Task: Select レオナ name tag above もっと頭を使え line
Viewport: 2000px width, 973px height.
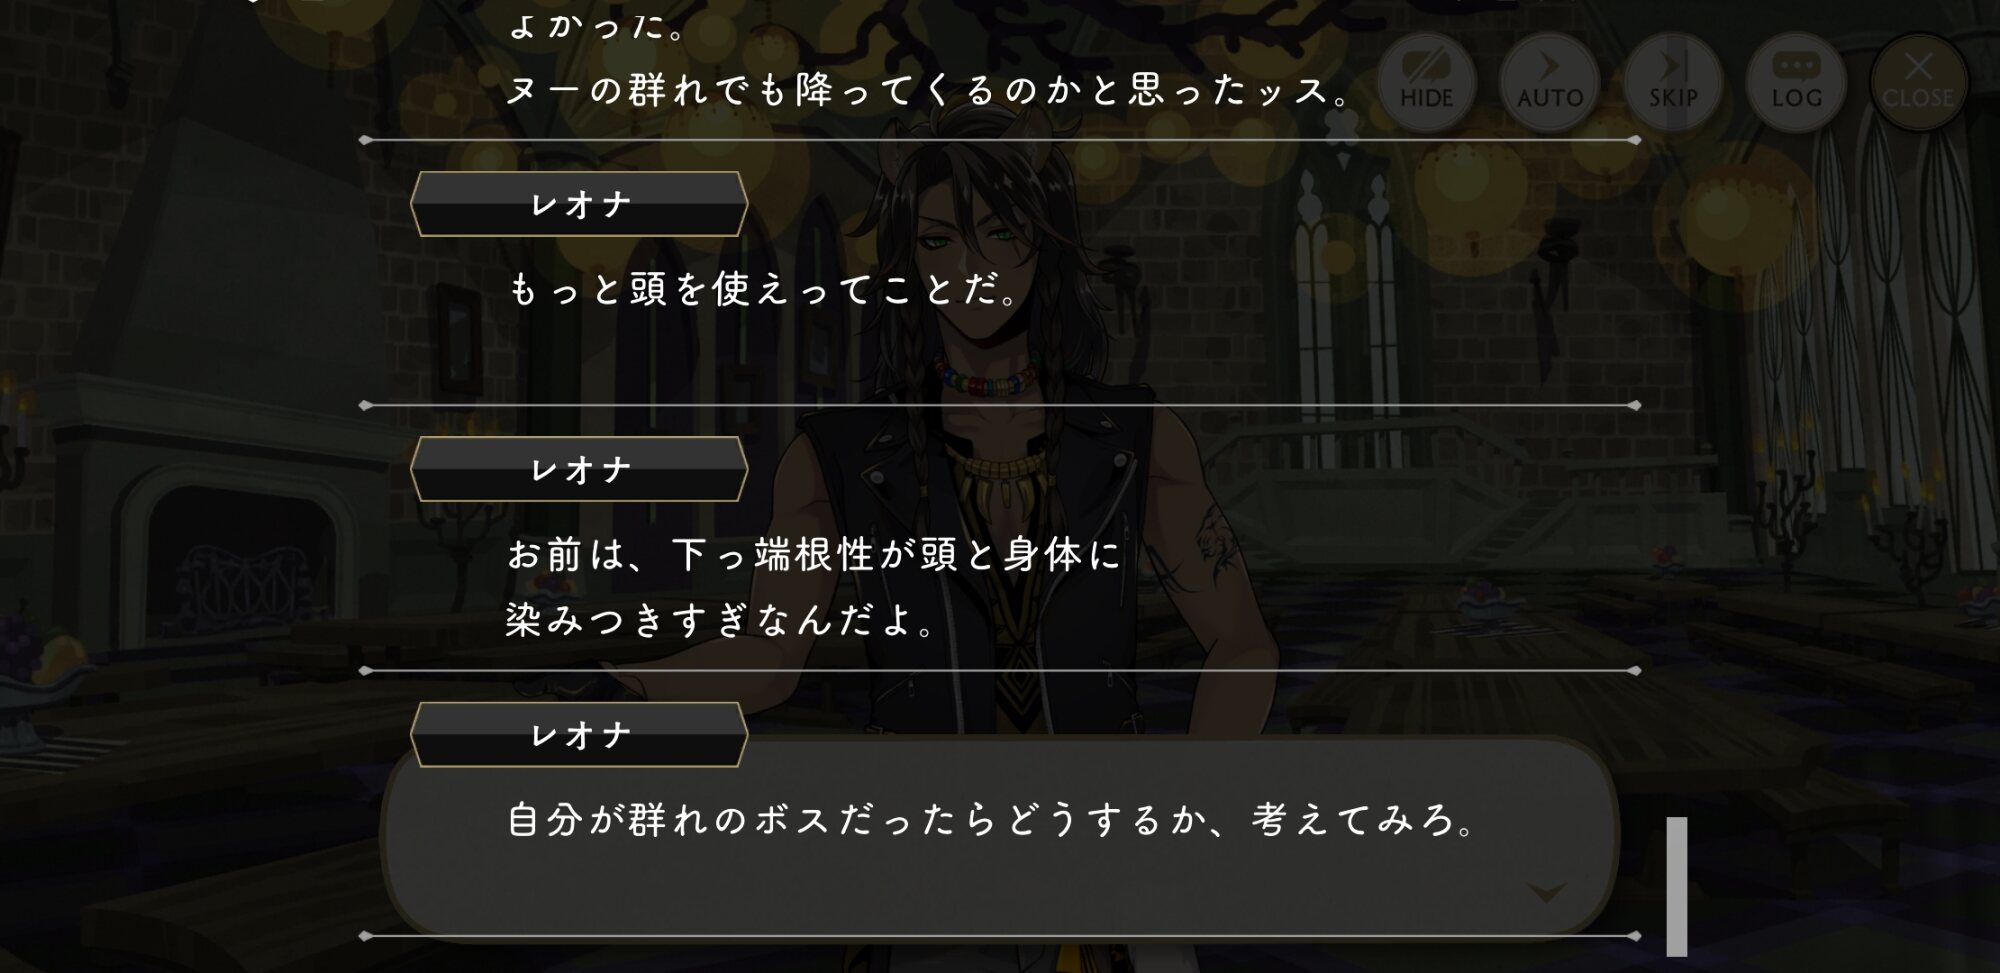Action: coord(579,204)
